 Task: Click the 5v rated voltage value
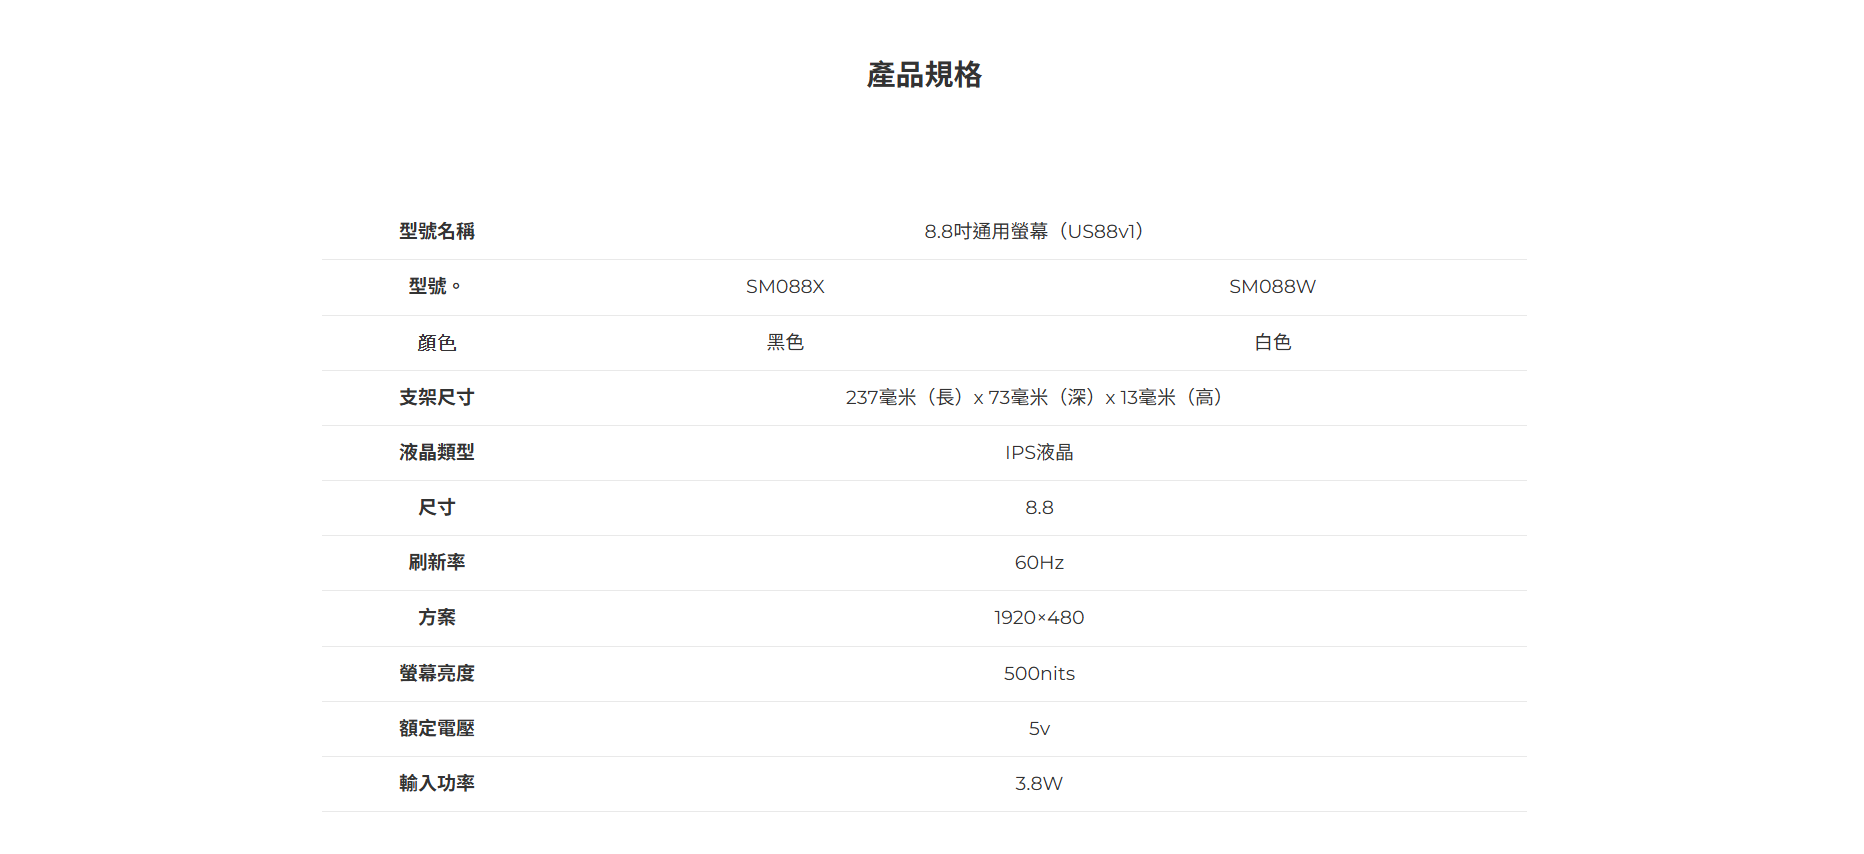point(1039,729)
